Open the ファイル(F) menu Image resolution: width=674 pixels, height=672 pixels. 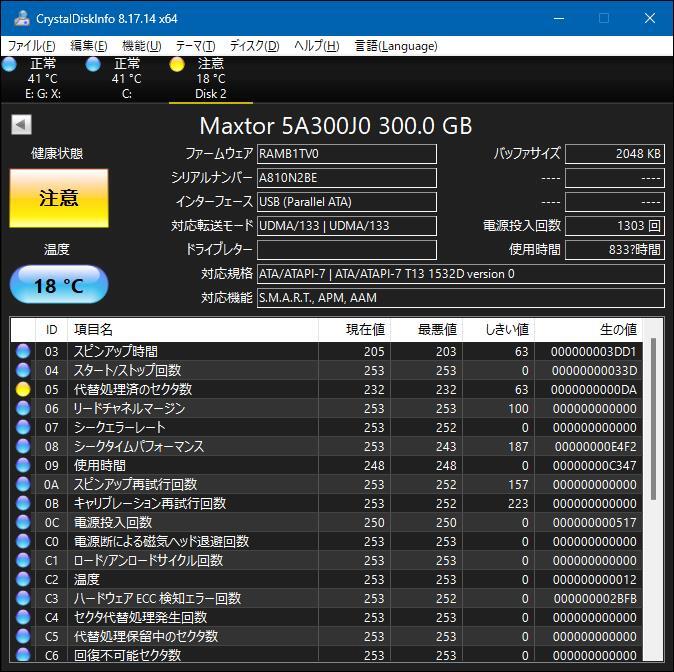click(x=32, y=46)
